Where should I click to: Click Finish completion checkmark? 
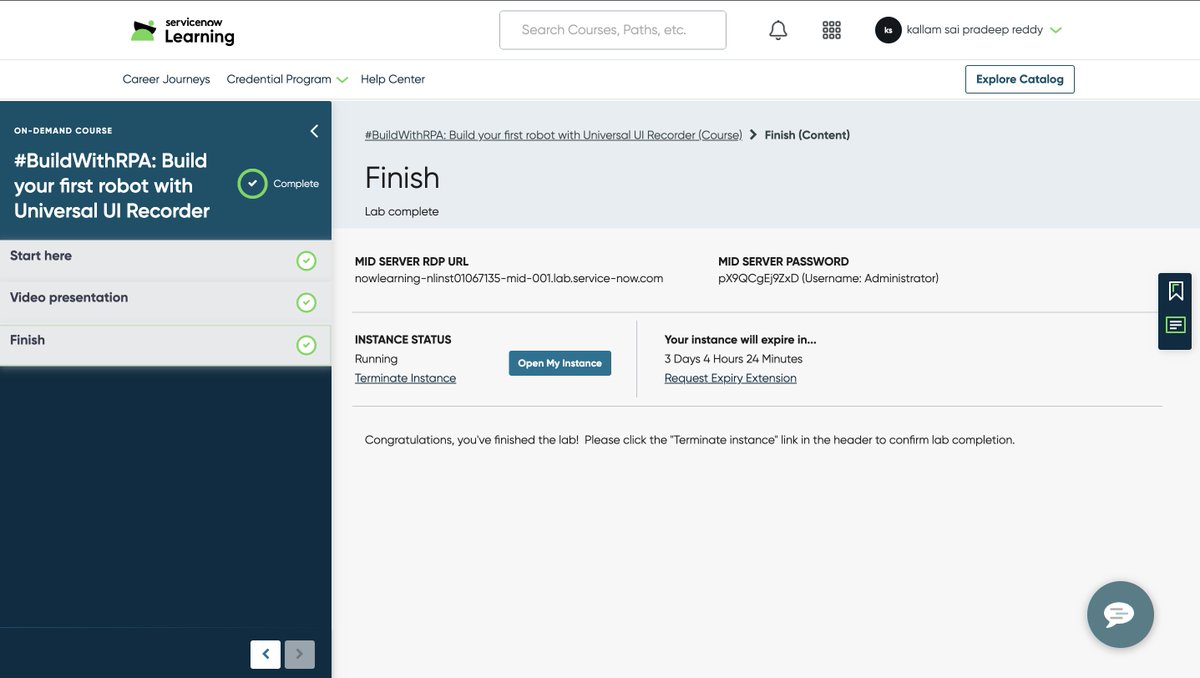[x=307, y=345]
